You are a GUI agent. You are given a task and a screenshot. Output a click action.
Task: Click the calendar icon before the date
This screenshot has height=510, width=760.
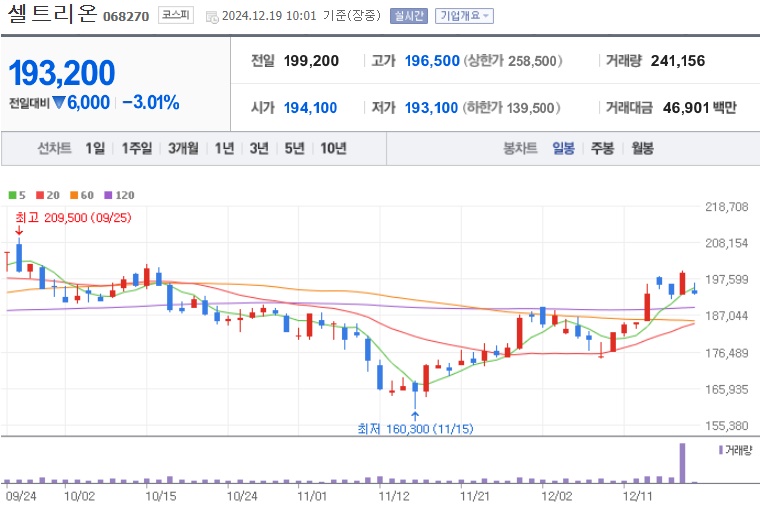(212, 17)
